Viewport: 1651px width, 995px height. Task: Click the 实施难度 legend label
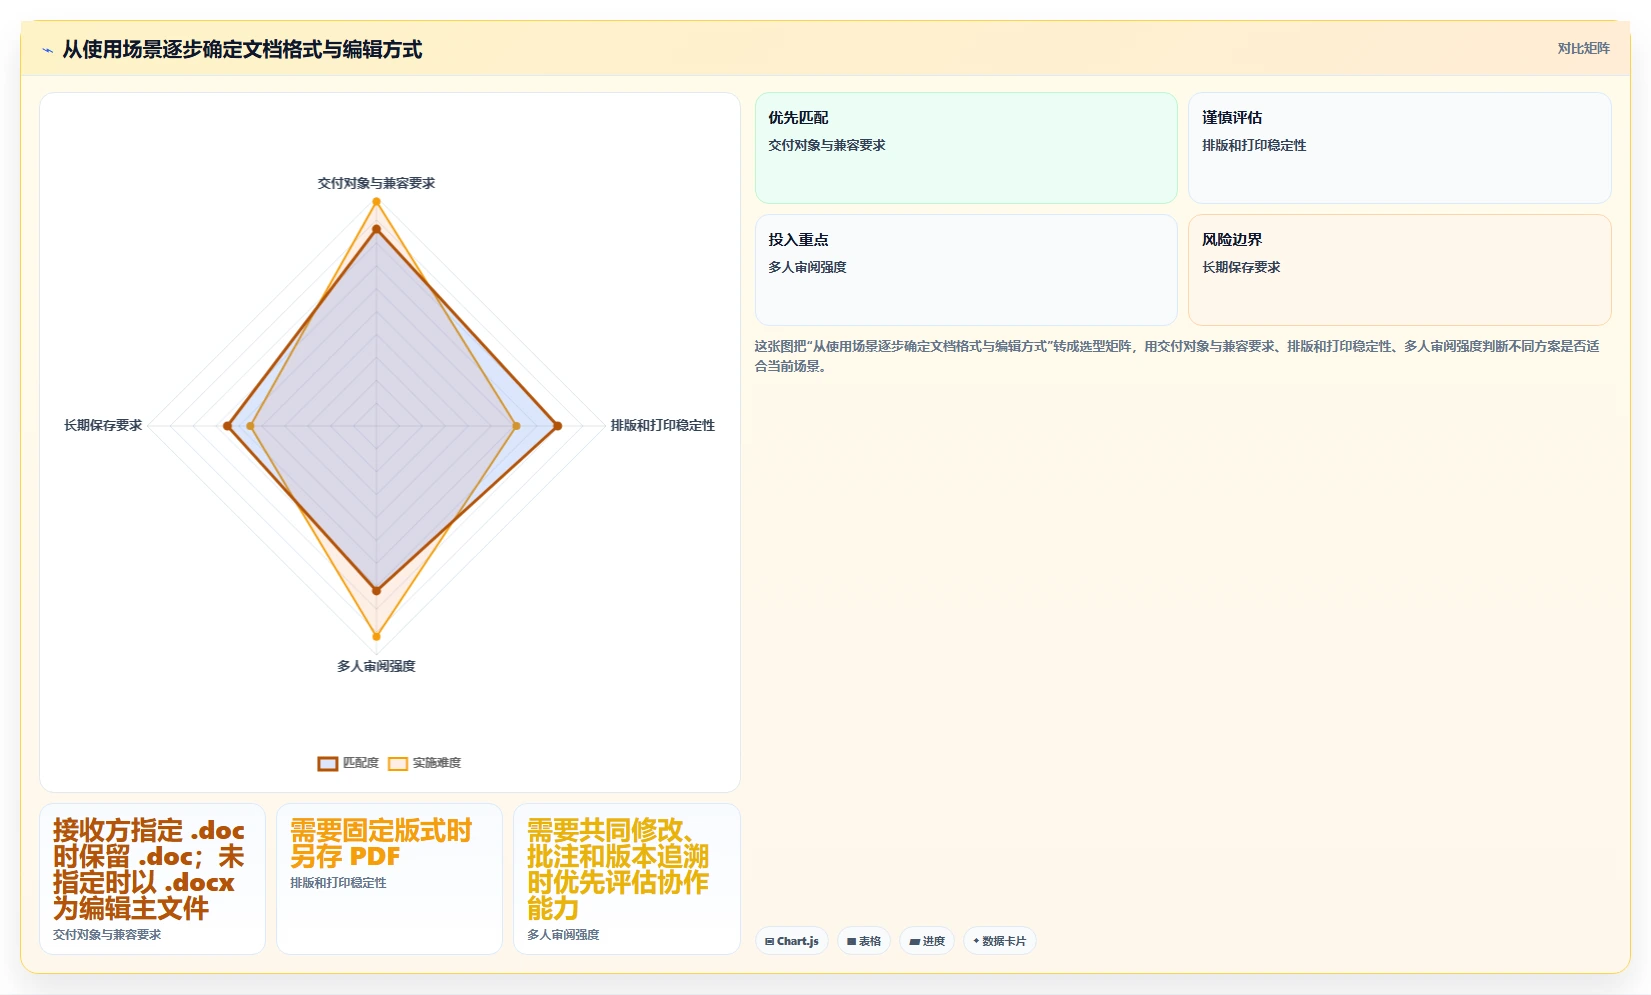click(437, 763)
